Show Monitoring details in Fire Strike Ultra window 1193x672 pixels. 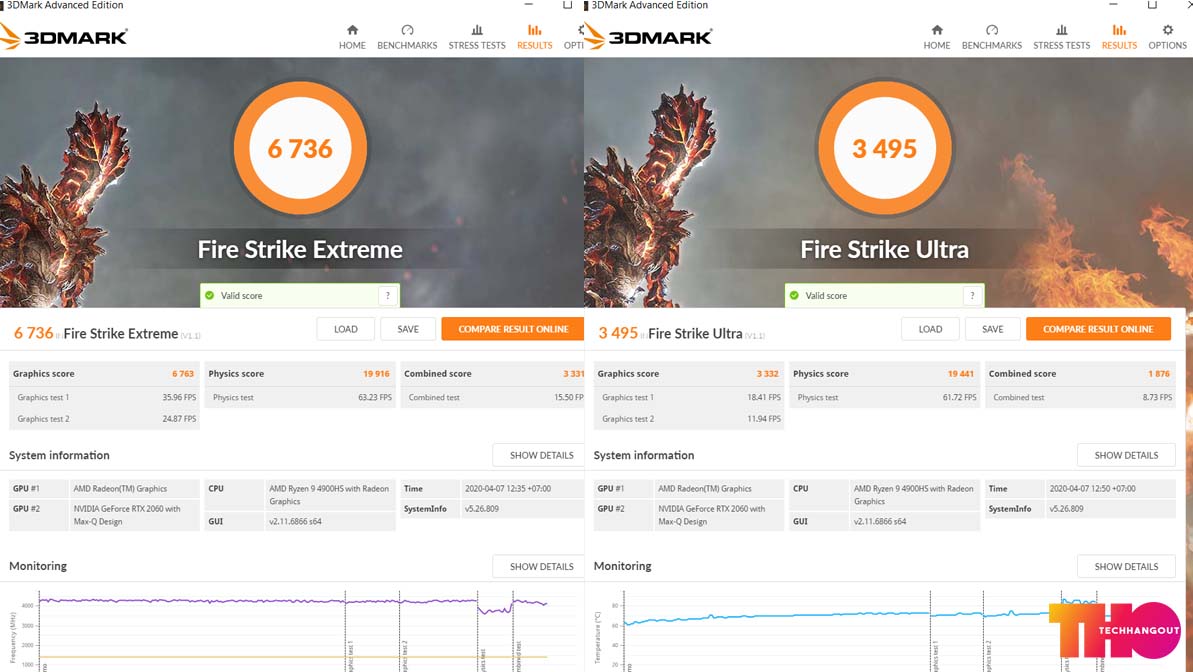(x=1126, y=566)
